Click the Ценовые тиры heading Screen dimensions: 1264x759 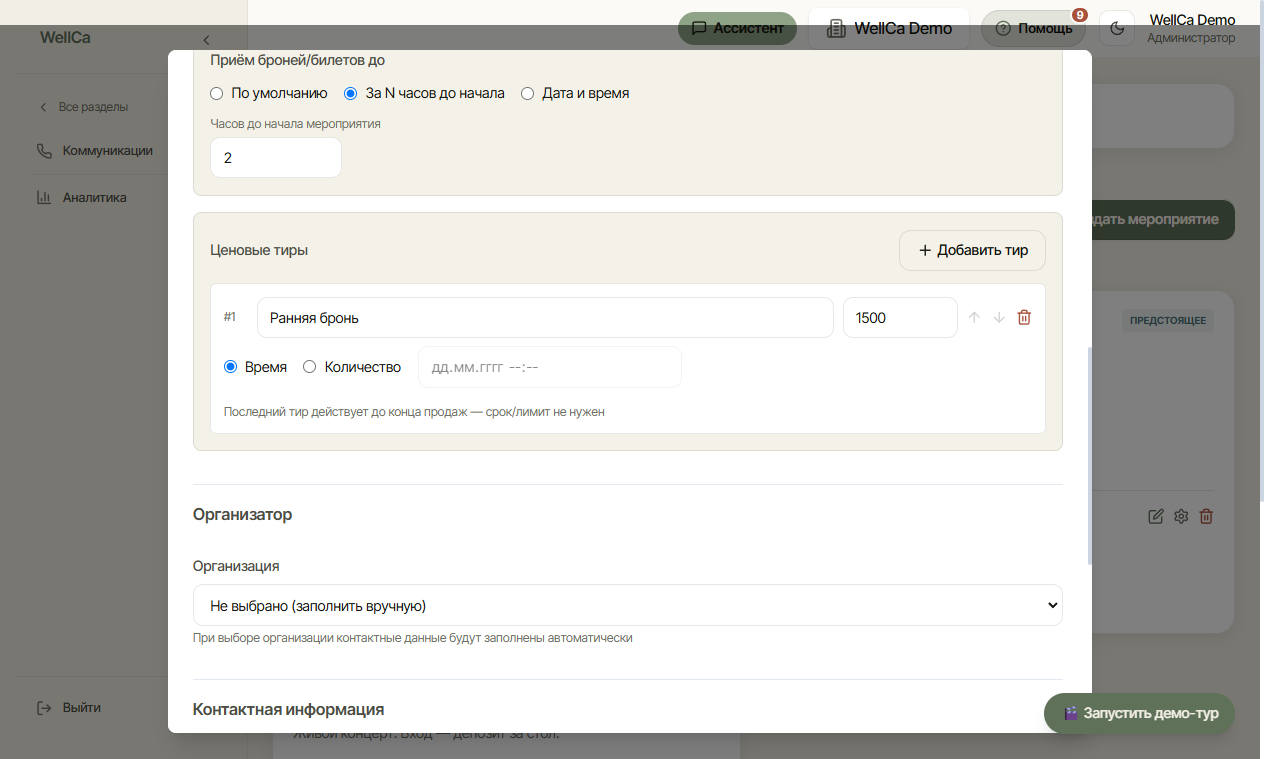(259, 250)
